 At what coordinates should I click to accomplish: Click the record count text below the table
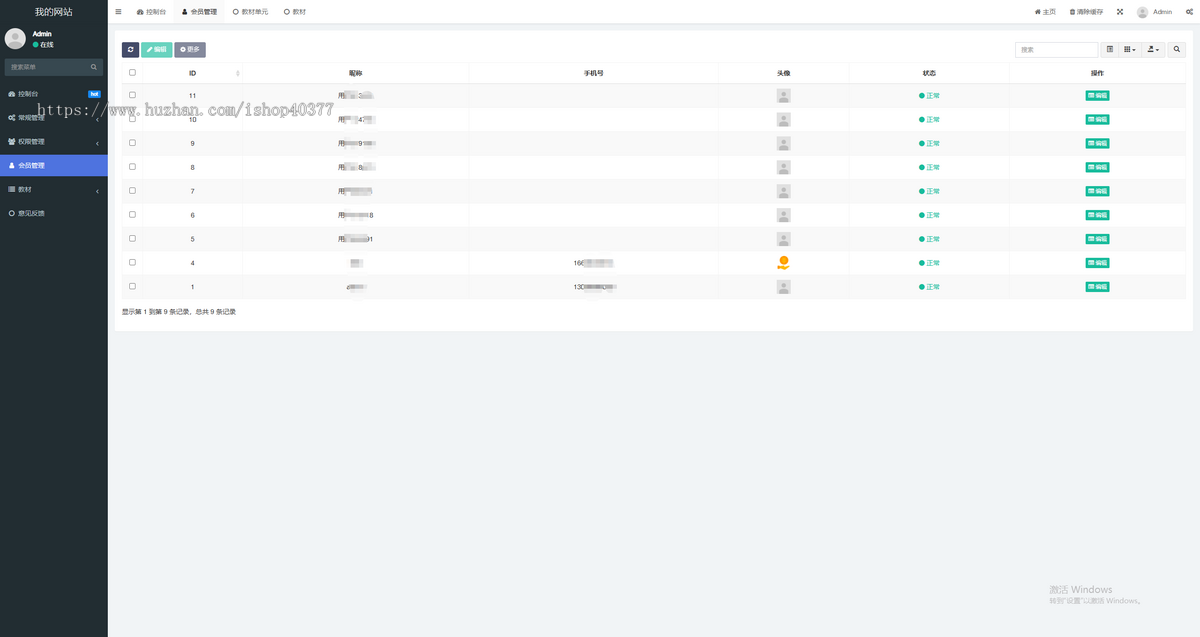tap(179, 312)
